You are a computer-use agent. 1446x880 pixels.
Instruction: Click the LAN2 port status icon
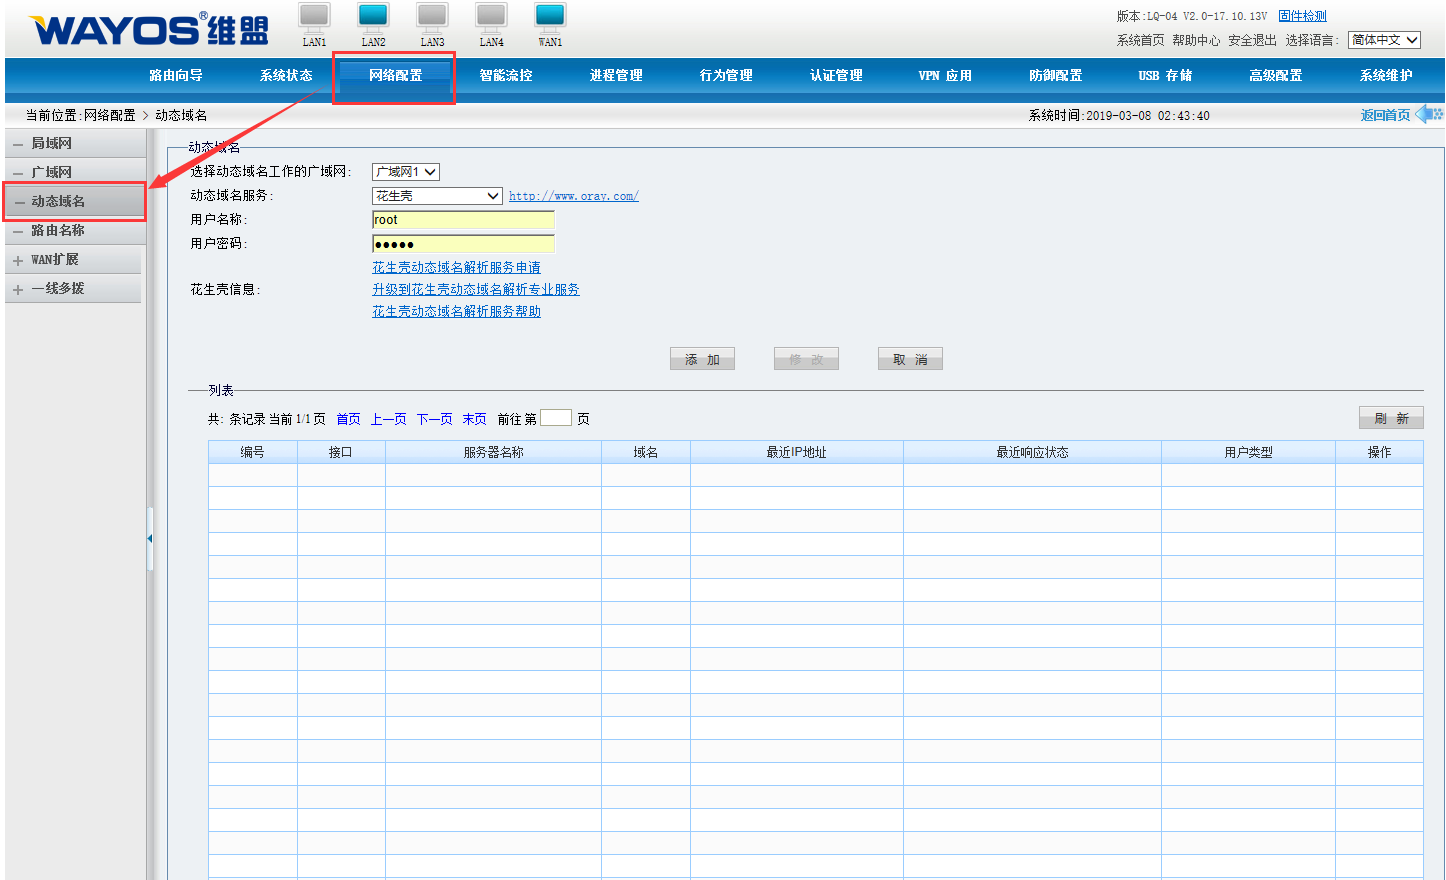point(373,17)
